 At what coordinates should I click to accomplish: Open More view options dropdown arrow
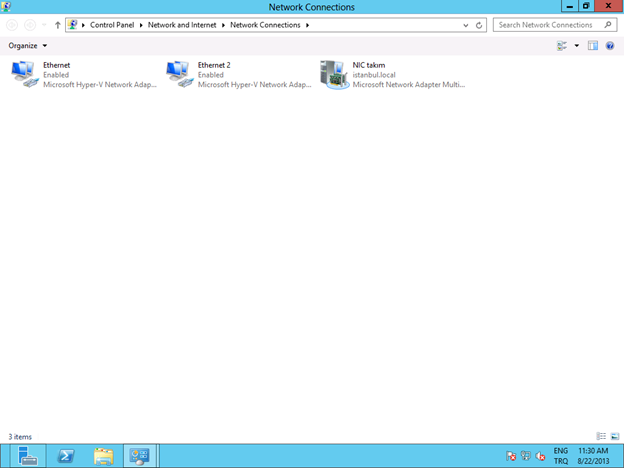576,46
